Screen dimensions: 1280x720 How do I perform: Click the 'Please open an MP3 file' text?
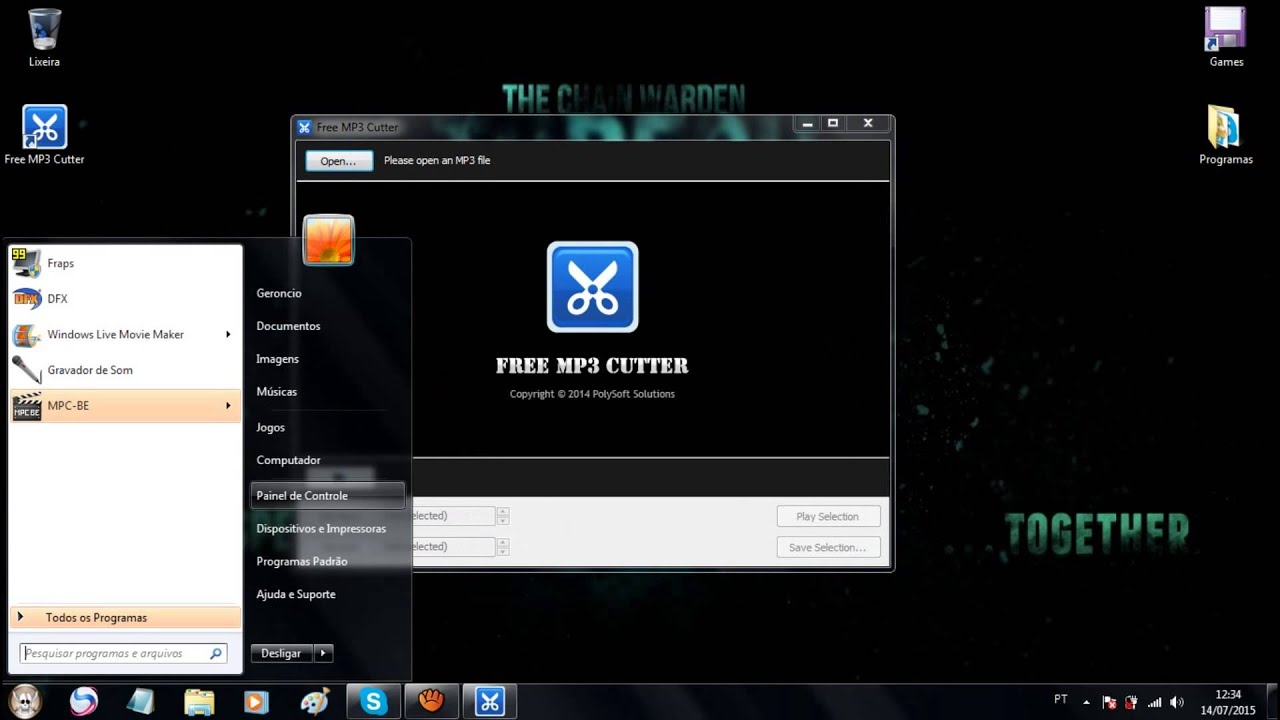[x=437, y=160]
